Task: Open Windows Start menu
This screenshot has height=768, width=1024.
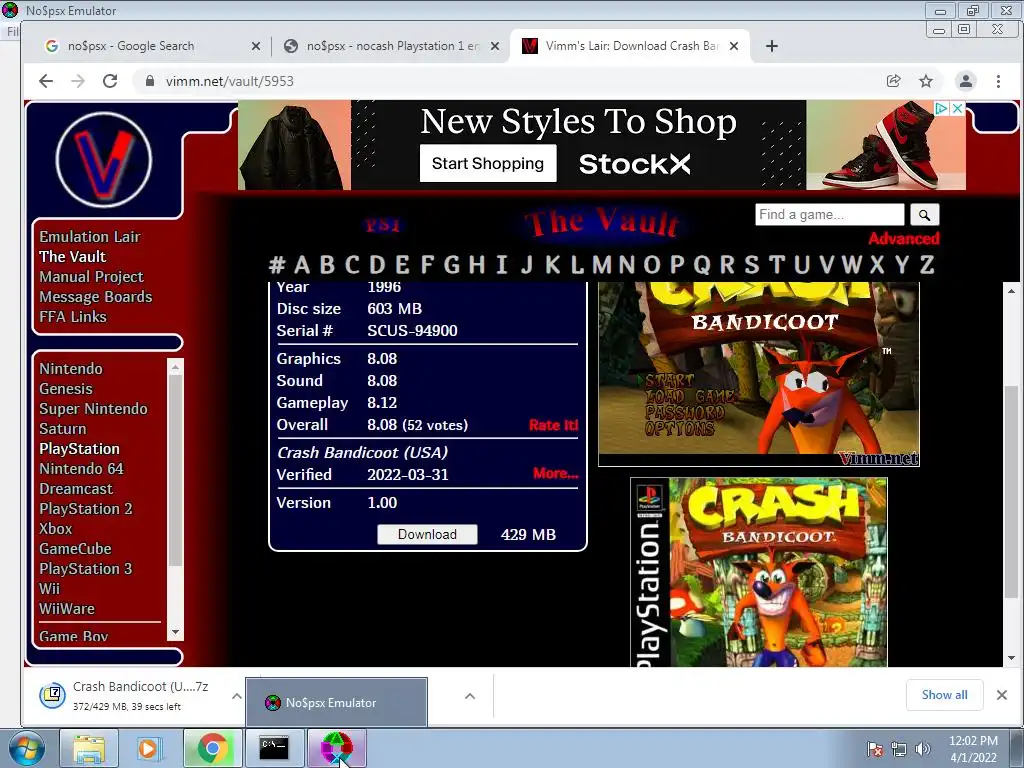Action: coord(26,748)
